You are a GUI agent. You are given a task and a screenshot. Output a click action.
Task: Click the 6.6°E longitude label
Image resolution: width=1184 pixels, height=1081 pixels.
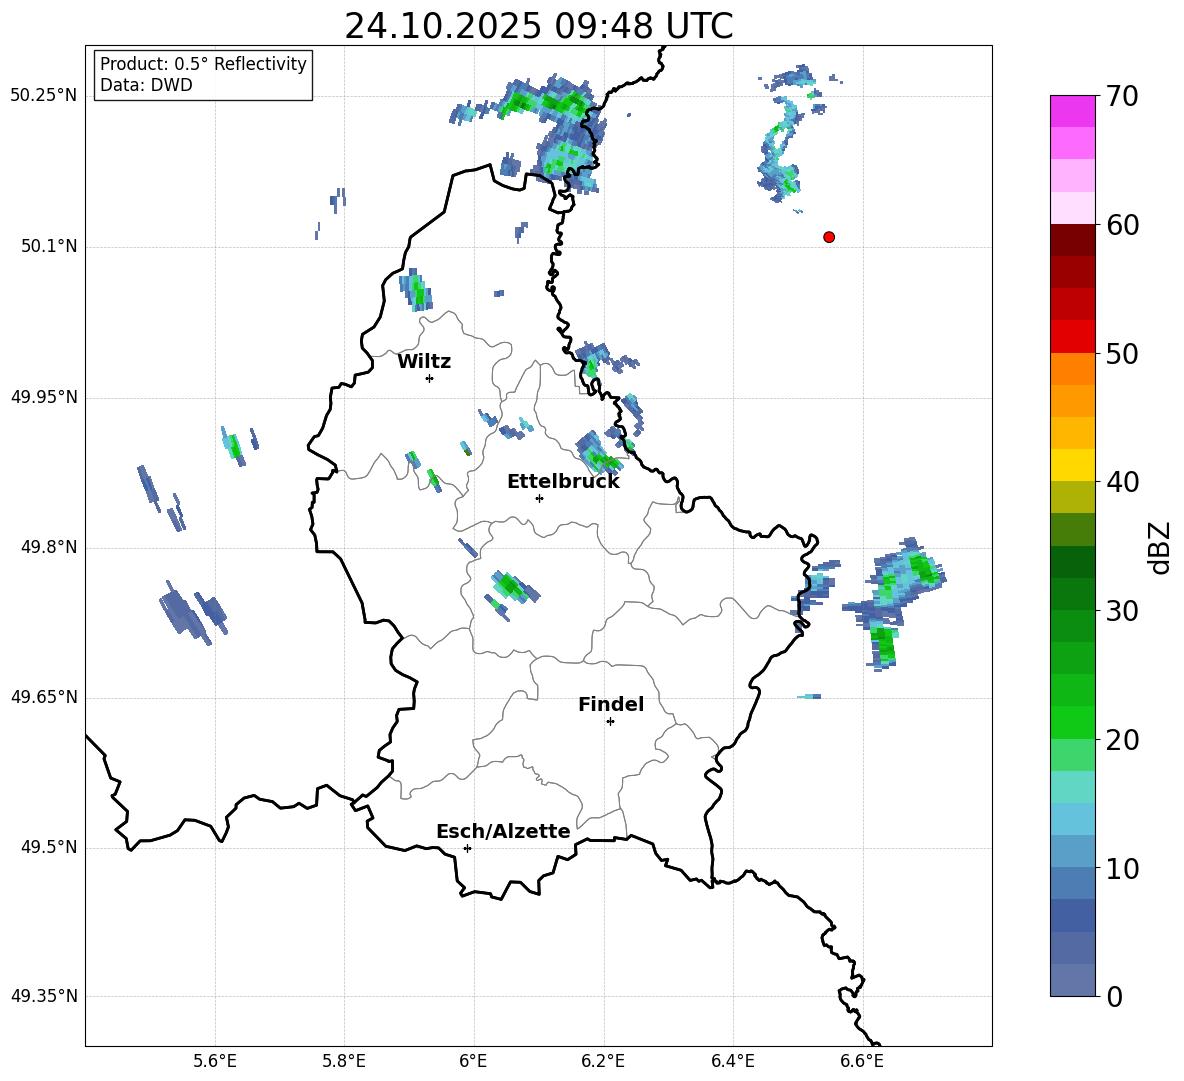862,1062
